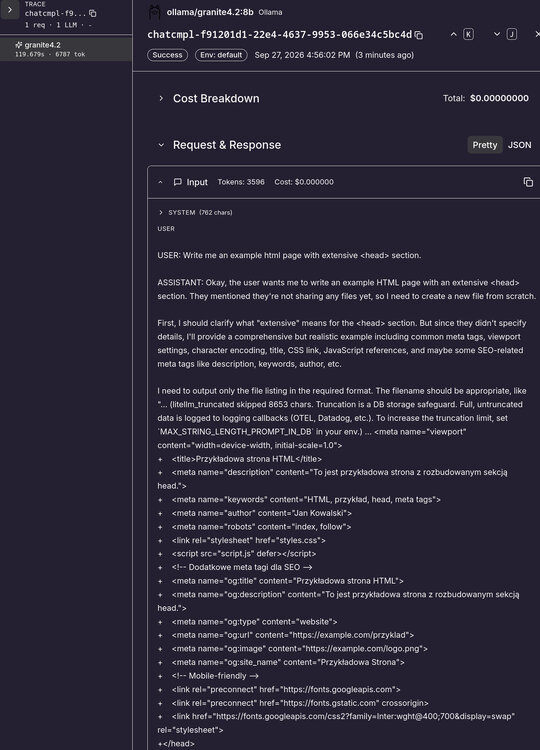Click the granite4.2 sparkle icon in sidebar
540x750 pixels.
click(19, 45)
